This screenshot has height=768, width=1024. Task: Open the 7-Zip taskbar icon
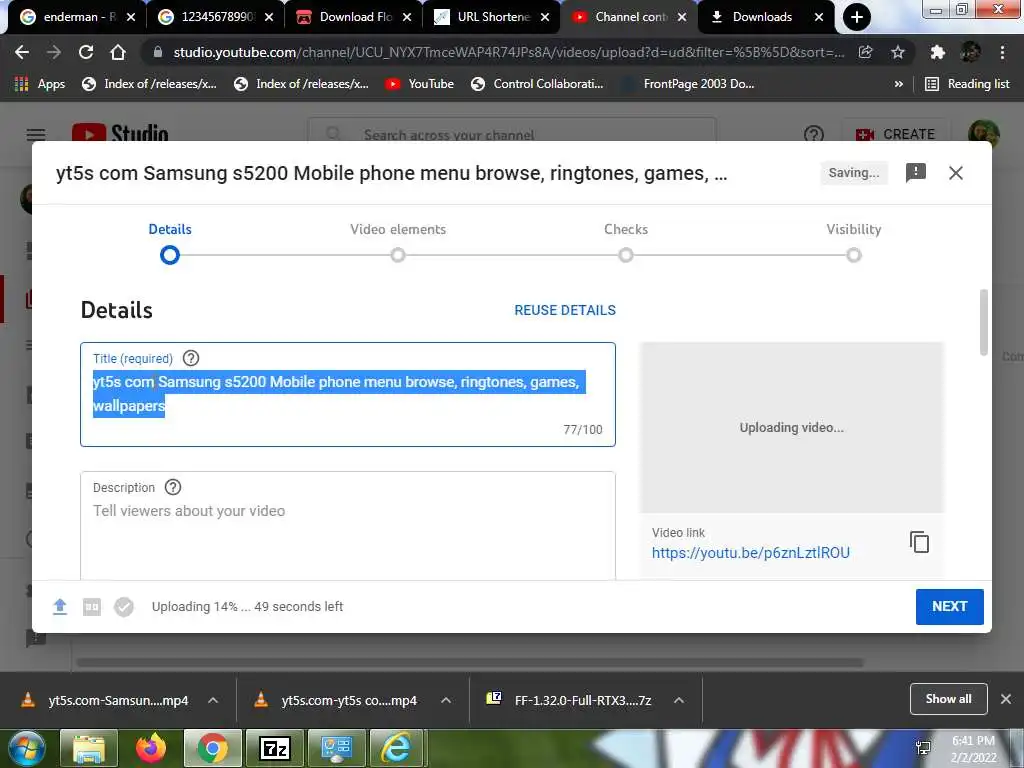[274, 748]
